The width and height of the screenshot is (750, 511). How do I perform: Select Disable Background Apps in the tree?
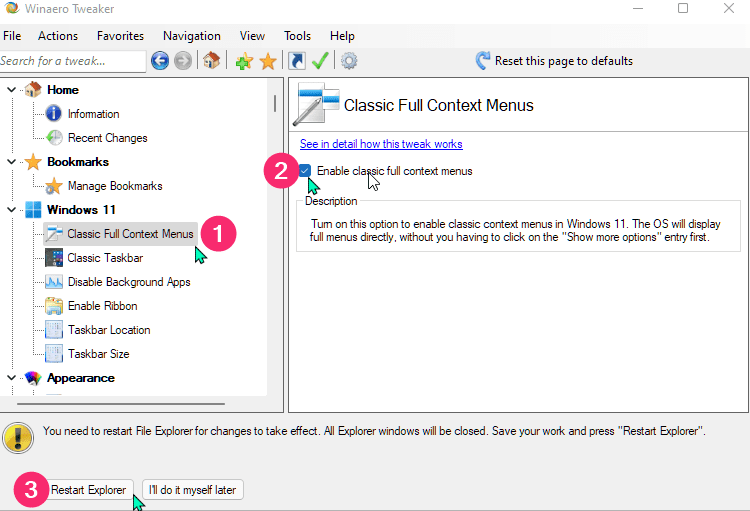129,282
